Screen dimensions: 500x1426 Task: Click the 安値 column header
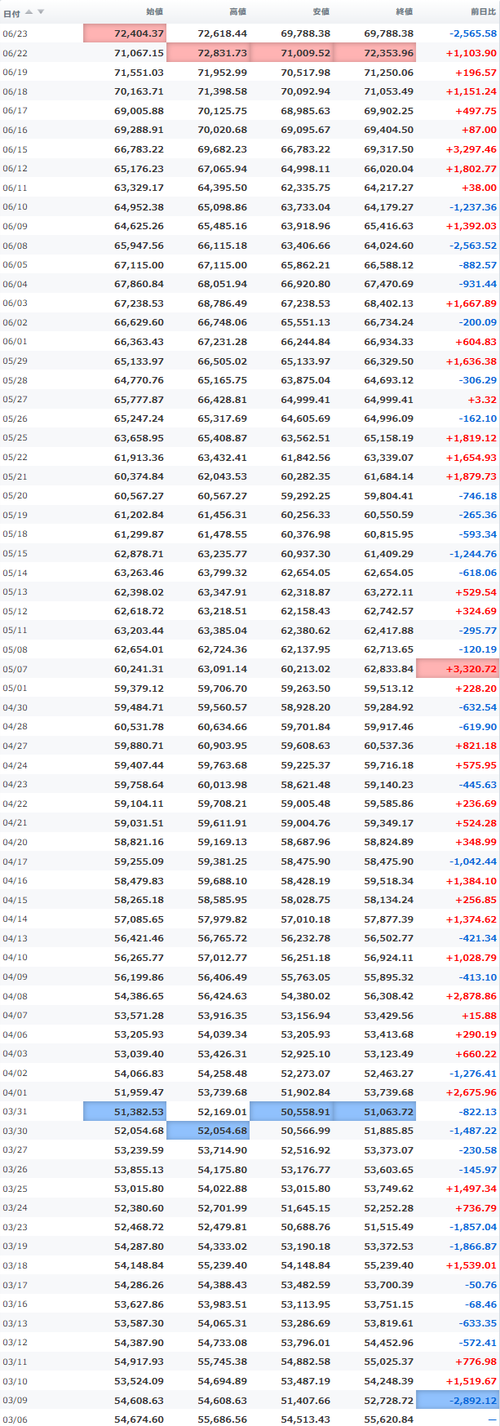(x=319, y=12)
